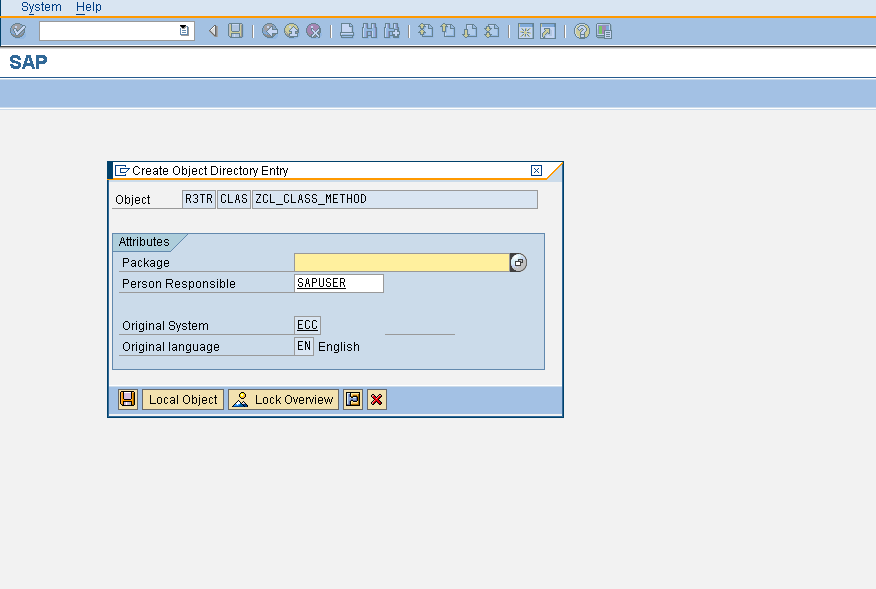The image size is (876, 589).
Task: Open the Help menu
Action: point(89,7)
